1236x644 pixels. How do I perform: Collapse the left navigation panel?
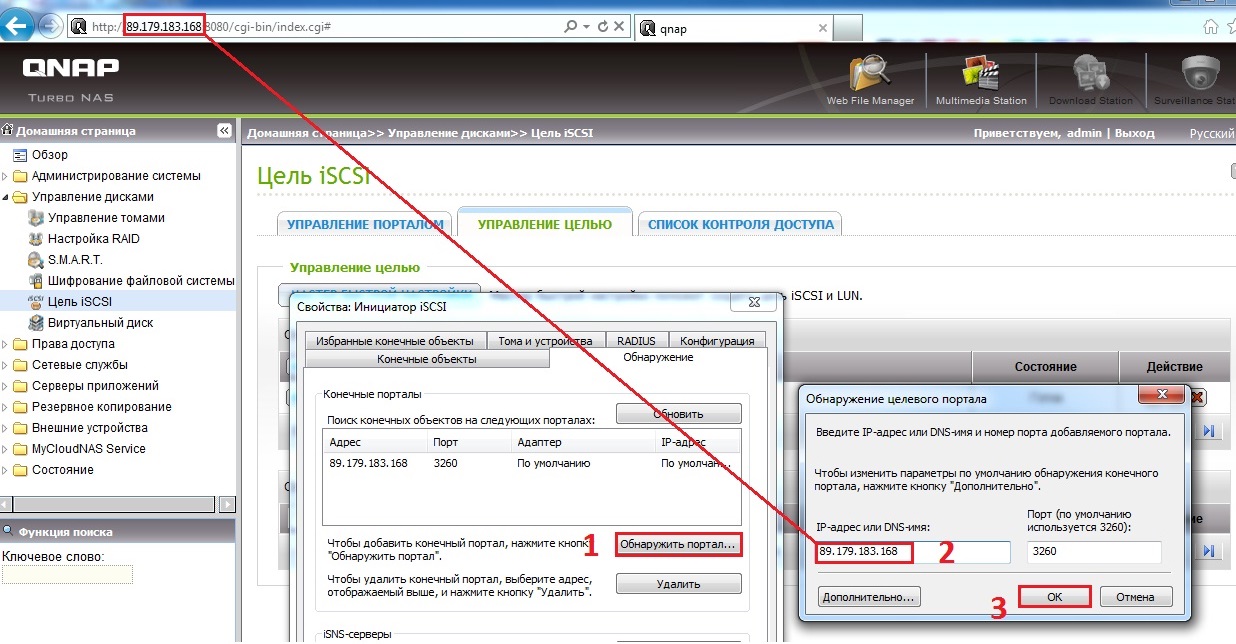[224, 131]
